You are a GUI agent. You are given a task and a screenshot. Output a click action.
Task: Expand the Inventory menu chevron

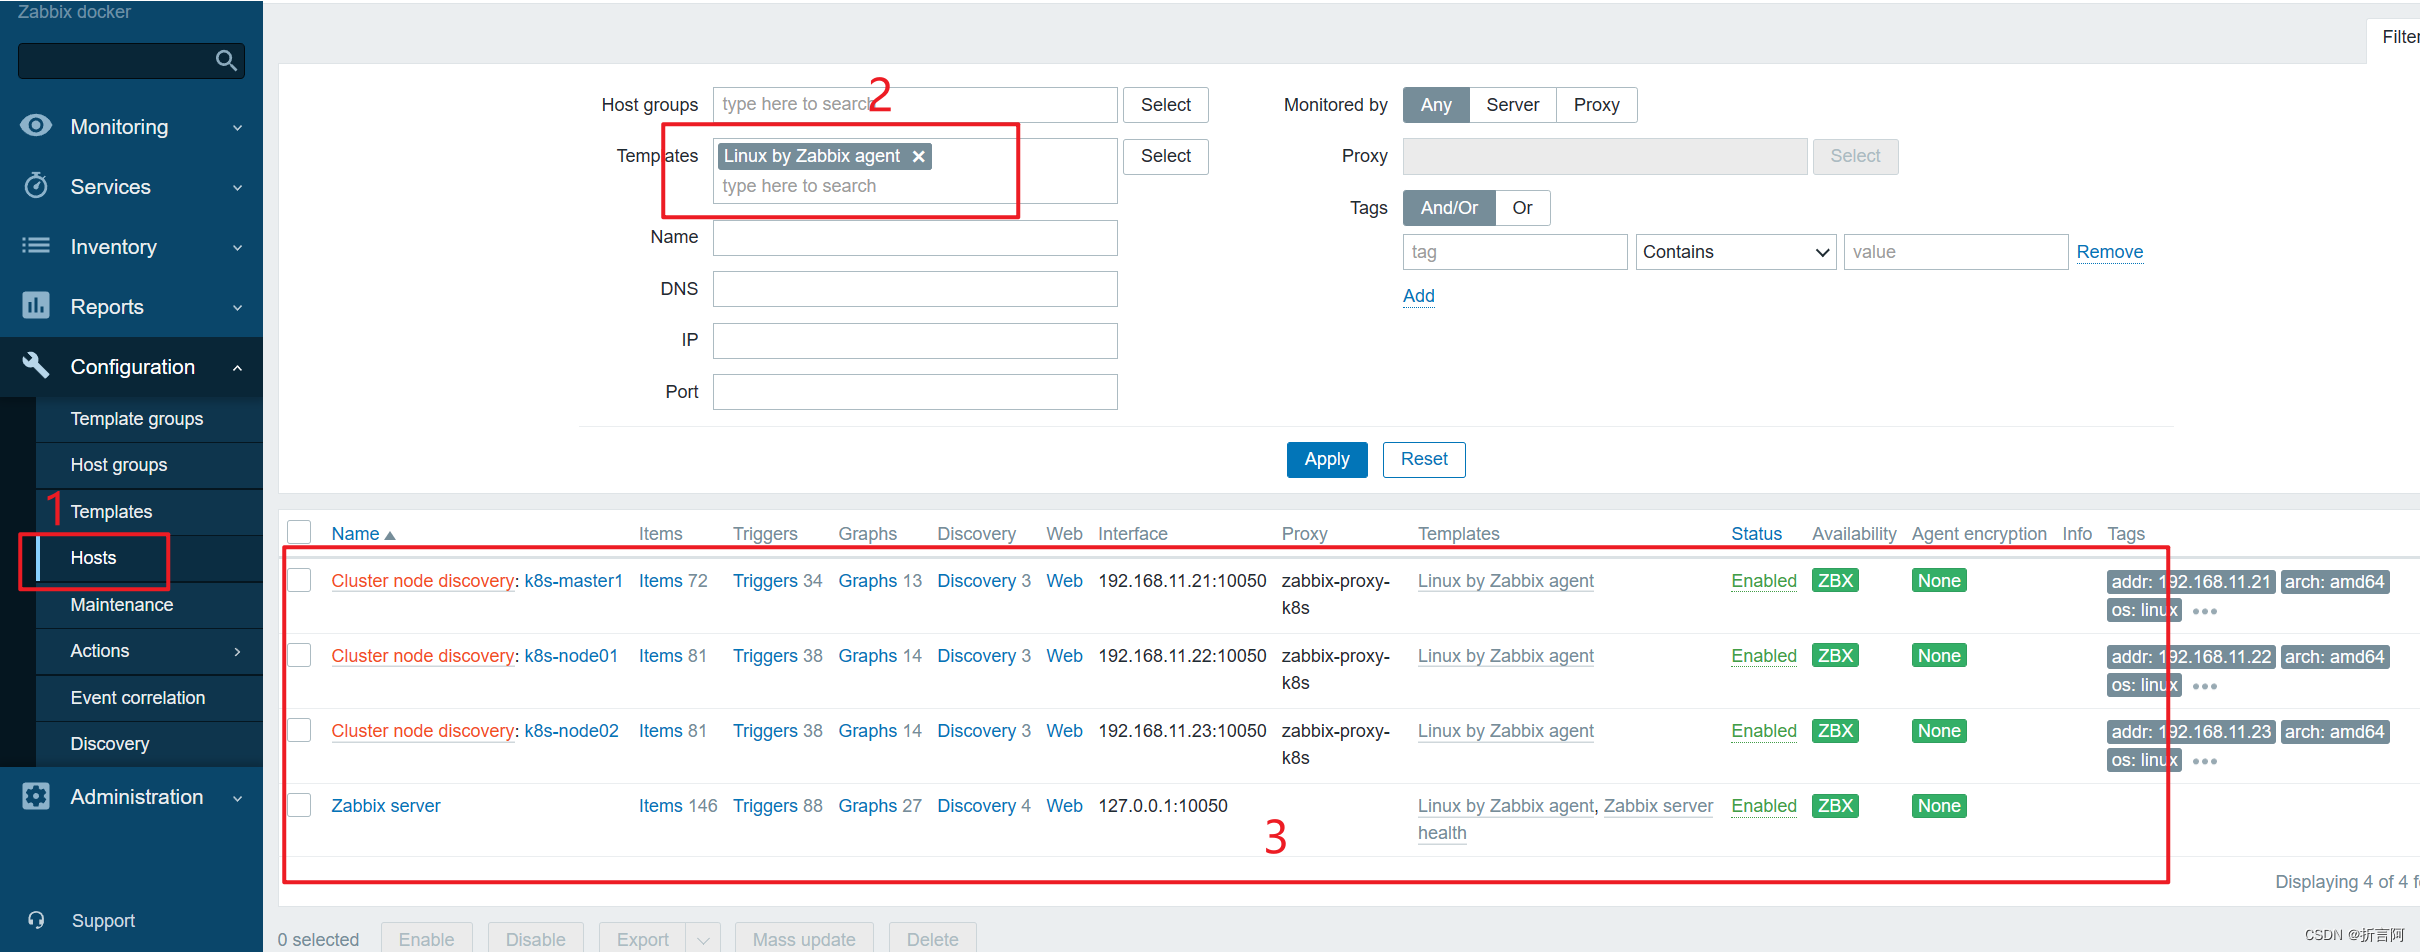point(237,248)
